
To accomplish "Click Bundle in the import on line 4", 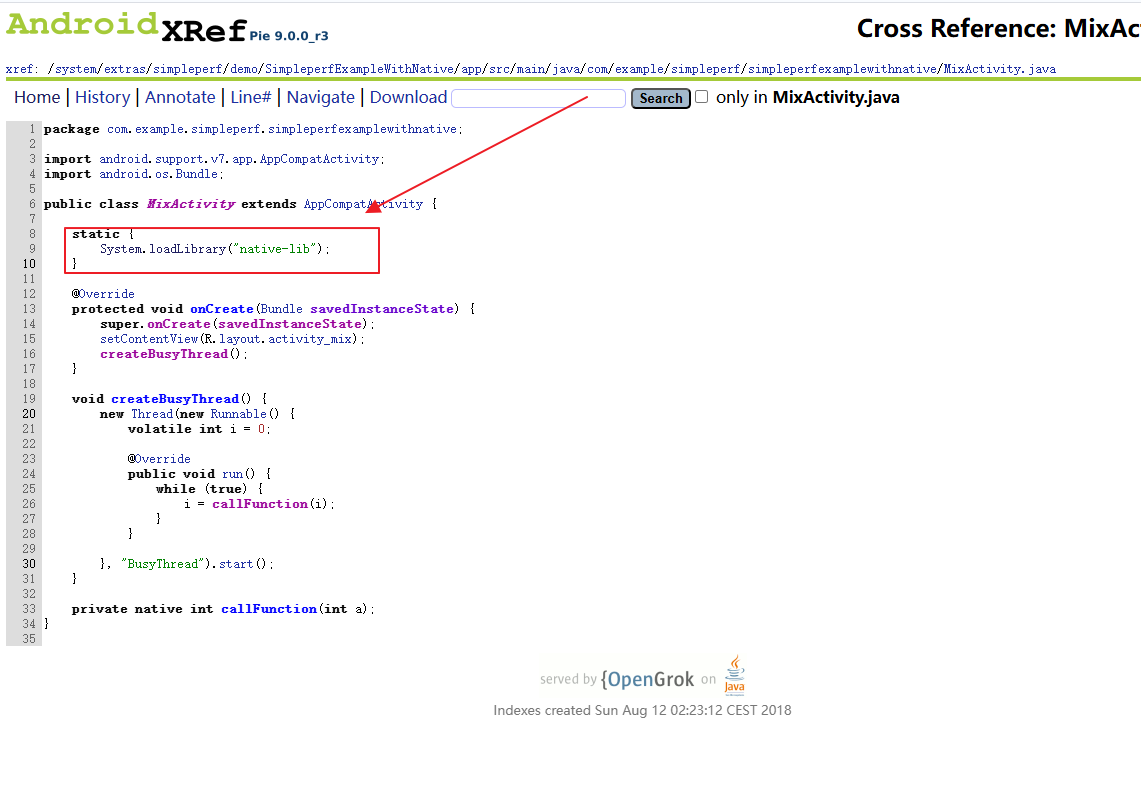I will (x=196, y=174).
